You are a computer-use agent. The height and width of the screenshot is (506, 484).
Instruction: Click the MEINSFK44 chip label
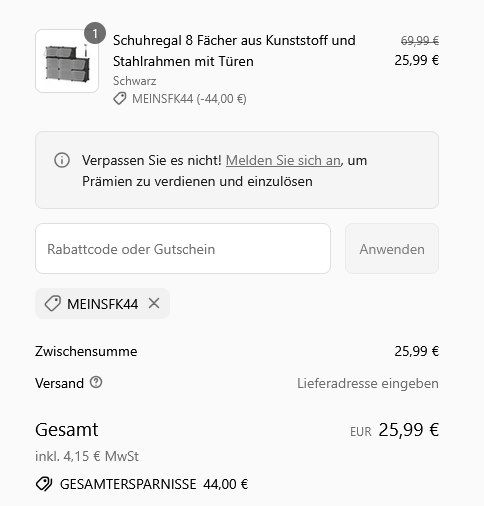pyautogui.click(x=103, y=304)
